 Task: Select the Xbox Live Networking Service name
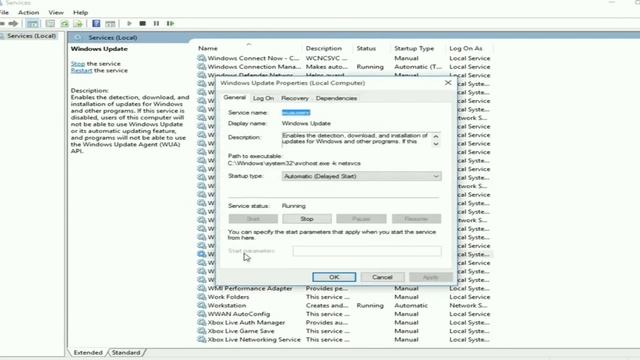click(254, 339)
